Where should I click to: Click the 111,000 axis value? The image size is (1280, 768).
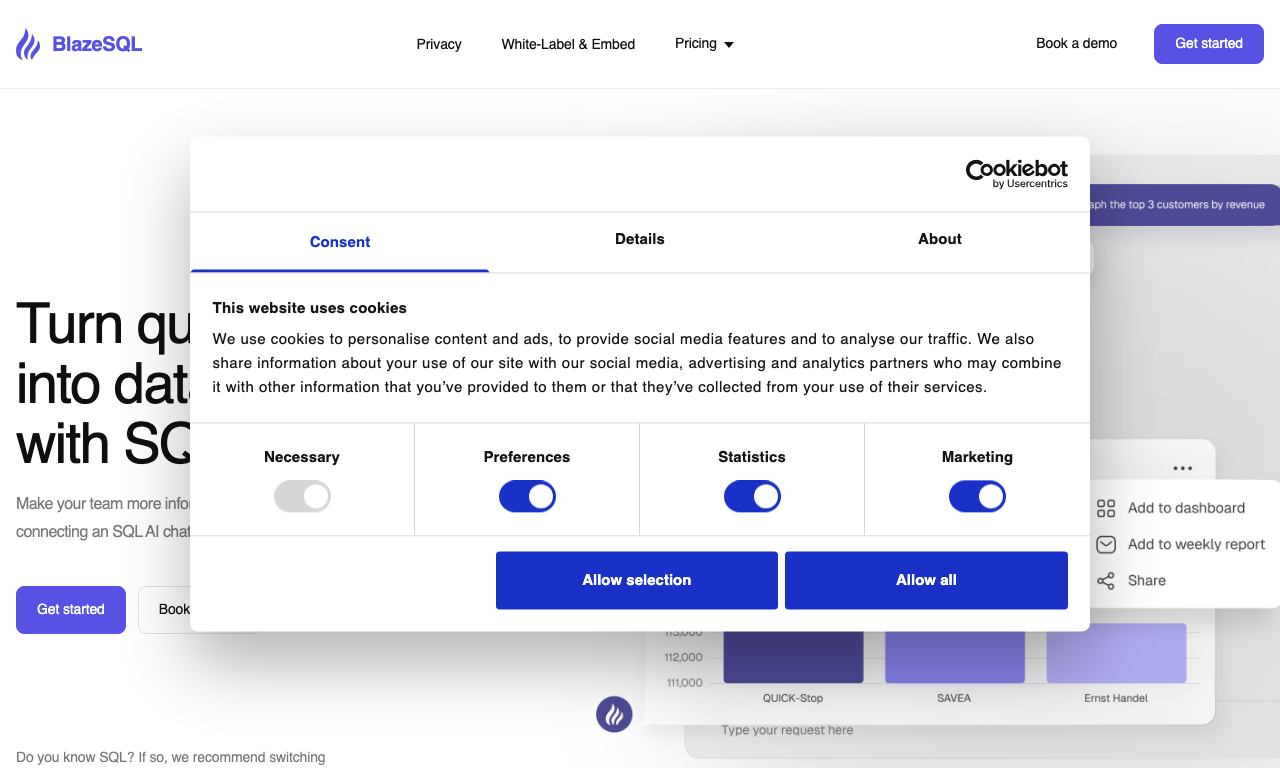683,683
